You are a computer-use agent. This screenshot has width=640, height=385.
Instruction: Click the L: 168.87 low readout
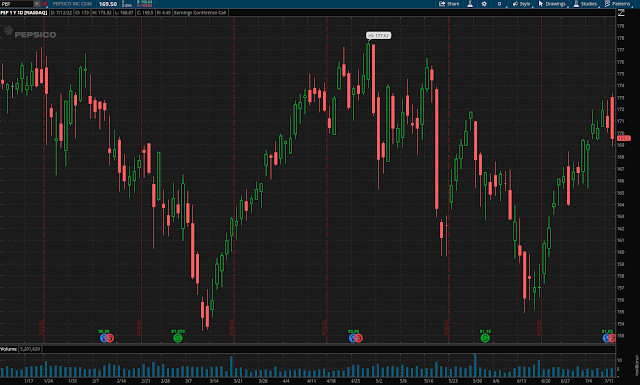tap(124, 13)
